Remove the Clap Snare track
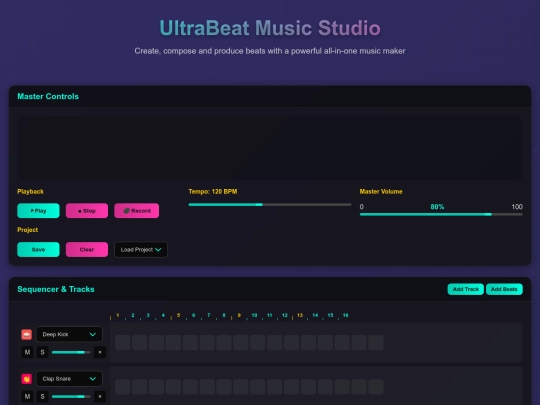Viewport: 540px width, 405px height. [x=100, y=397]
